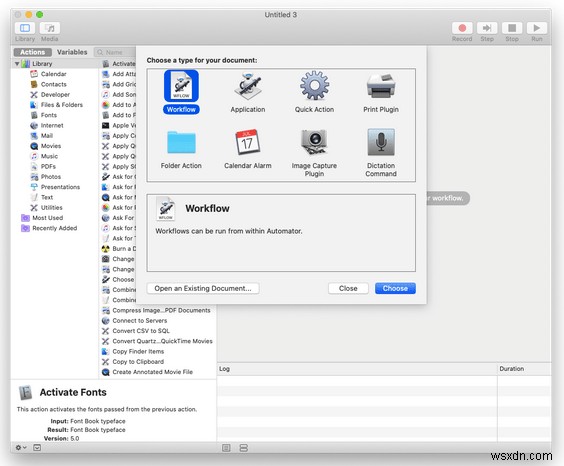Select Presentations category in library
564x466 pixels.
[60, 187]
